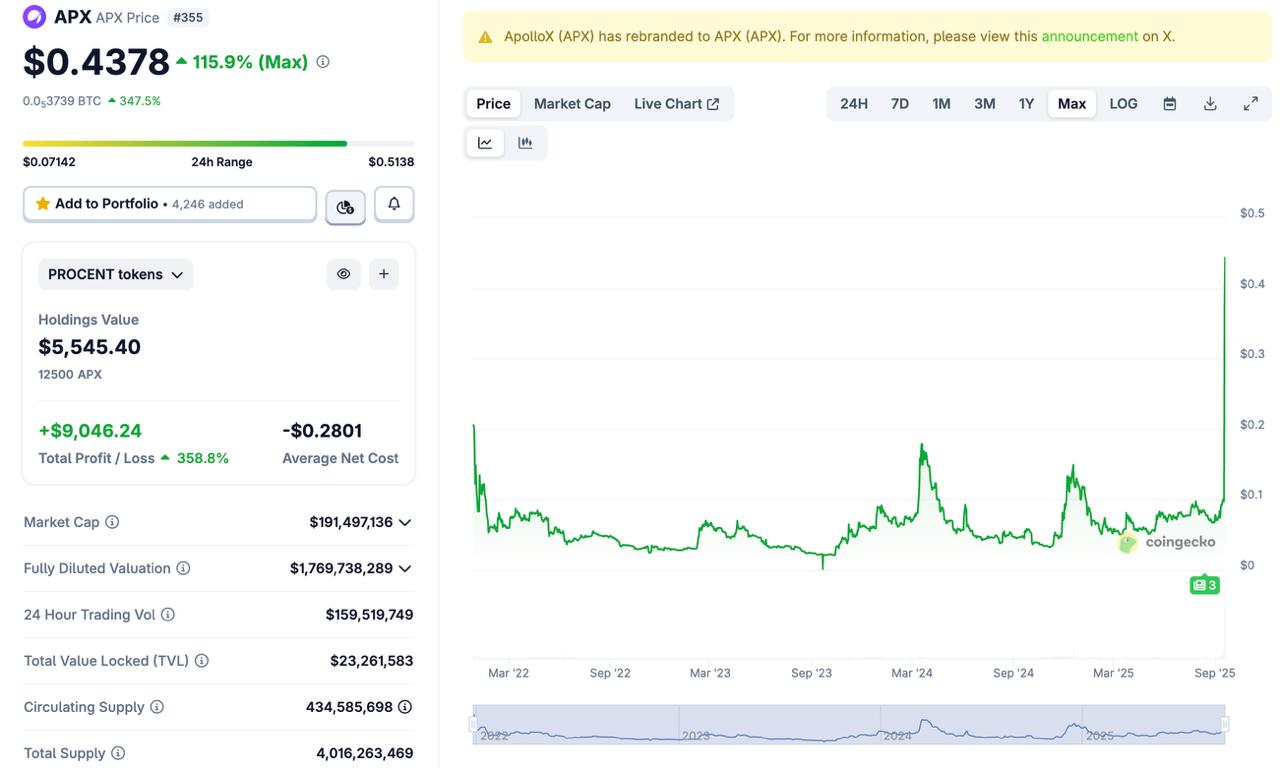Screen dimensions: 1280x768
Task: Click the APX purple coin logo
Action: (34, 17)
